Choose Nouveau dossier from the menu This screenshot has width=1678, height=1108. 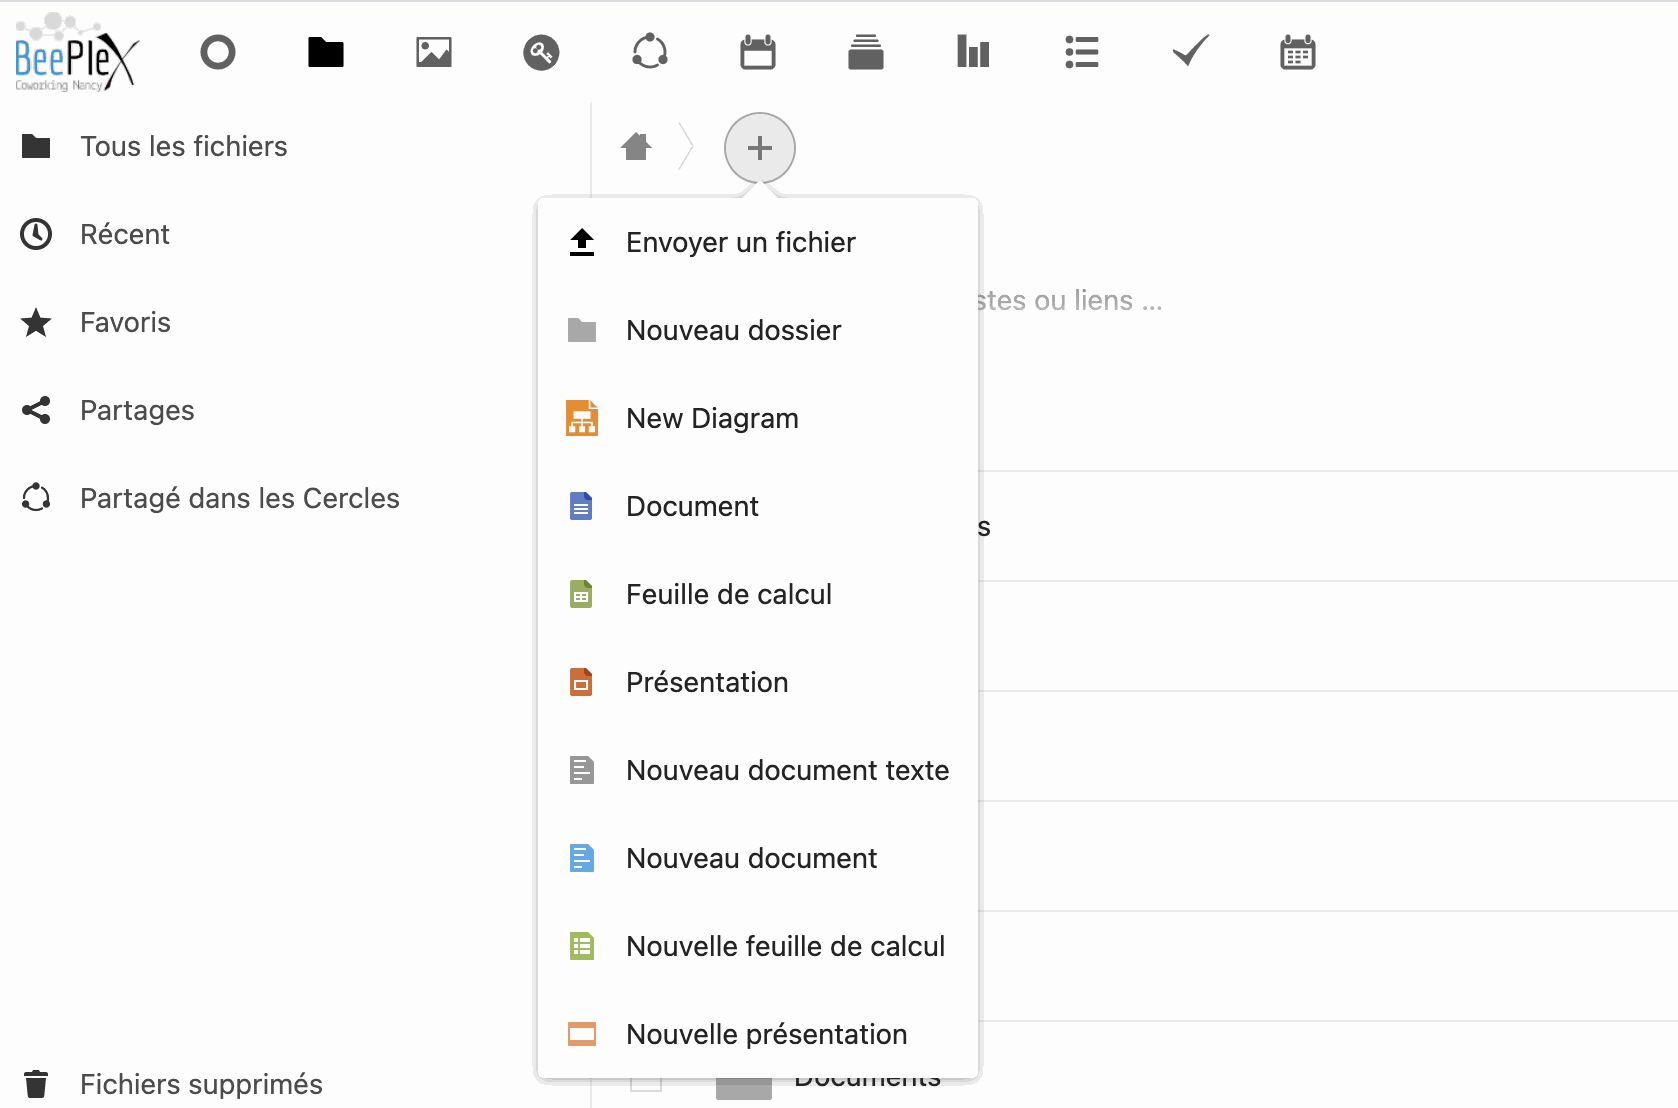tap(733, 330)
